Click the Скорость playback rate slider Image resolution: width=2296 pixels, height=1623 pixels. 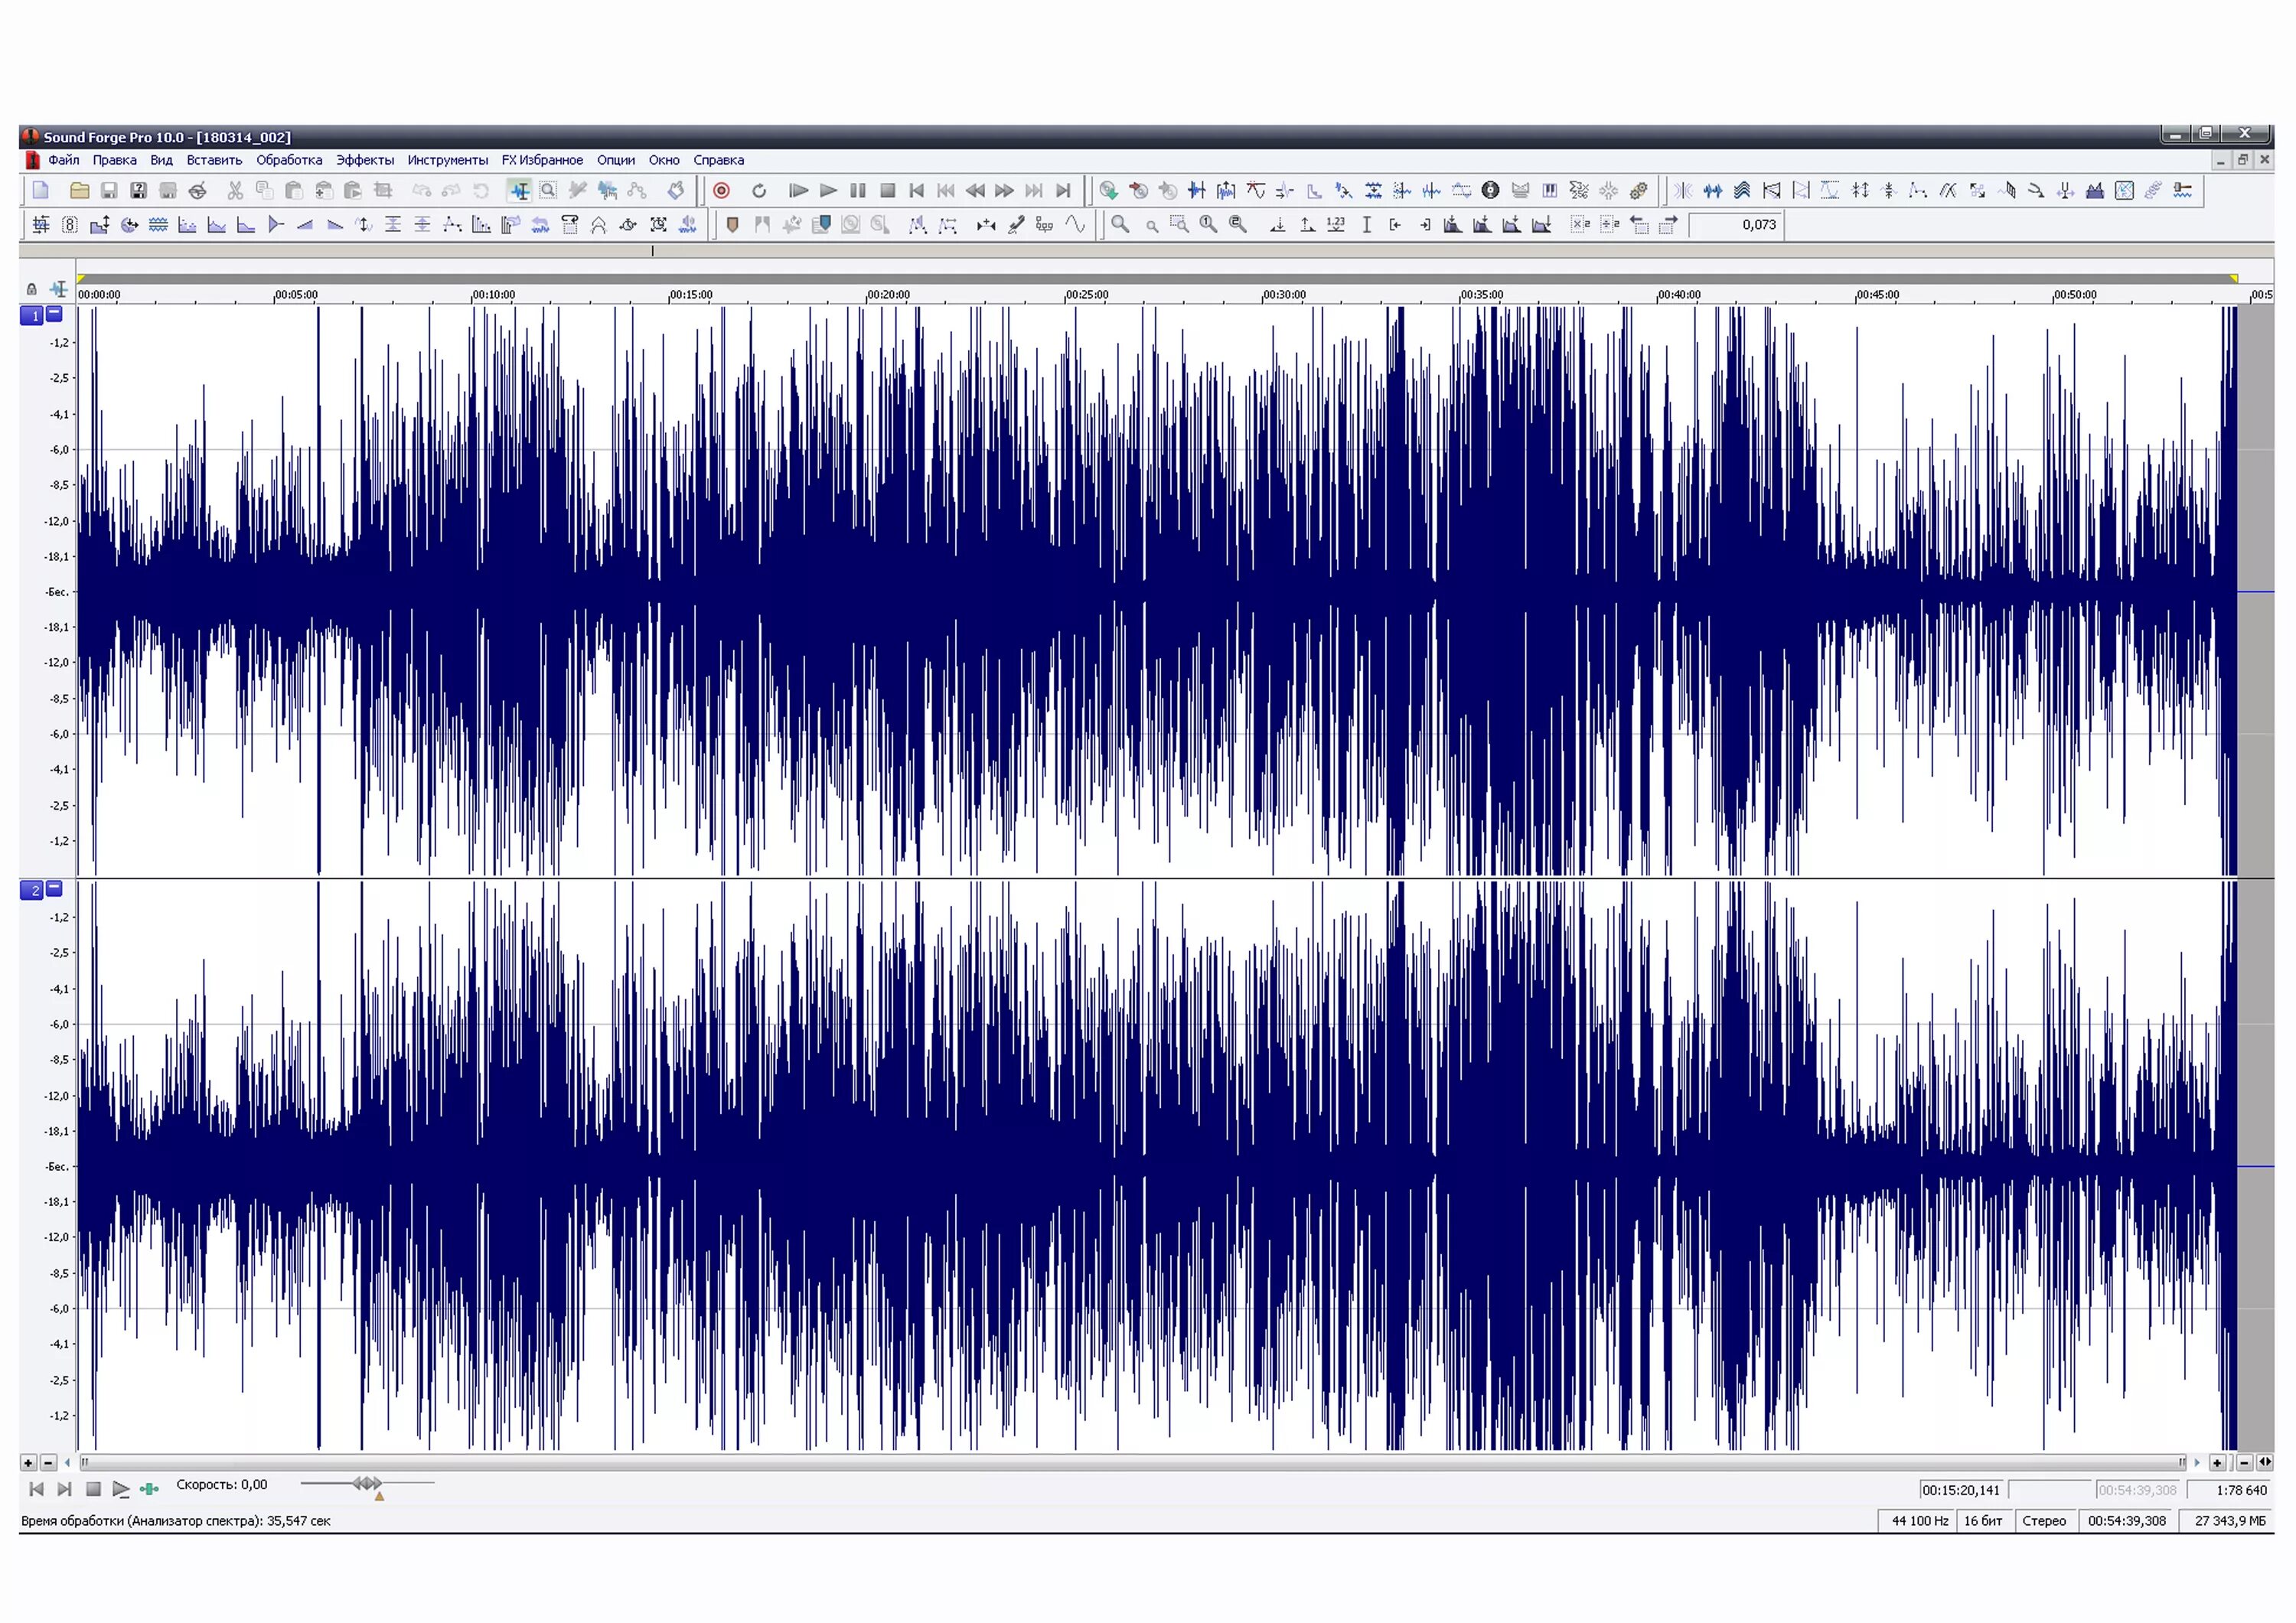coord(367,1483)
